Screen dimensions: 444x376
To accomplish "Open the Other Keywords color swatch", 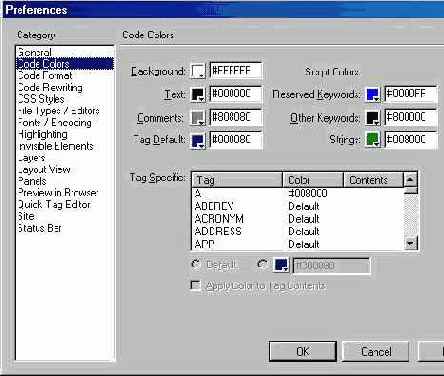I will (x=373, y=118).
